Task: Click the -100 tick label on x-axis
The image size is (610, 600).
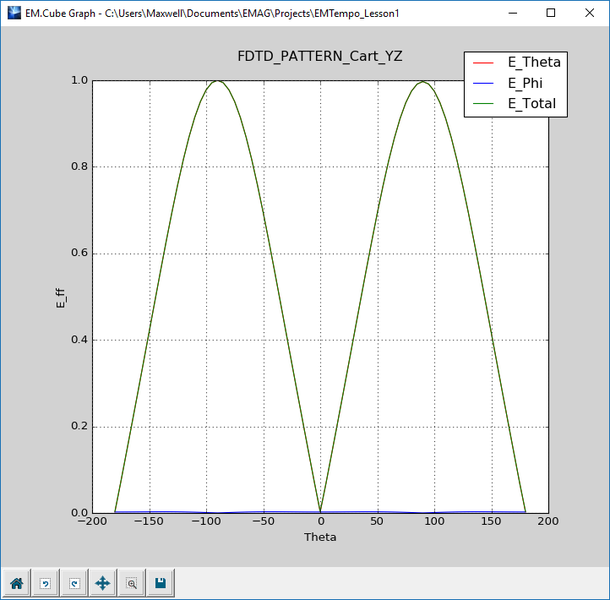Action: tap(206, 522)
